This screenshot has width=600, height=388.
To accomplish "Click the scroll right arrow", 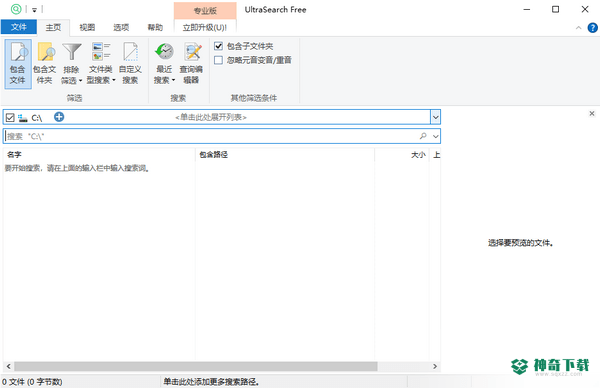I will click(435, 366).
